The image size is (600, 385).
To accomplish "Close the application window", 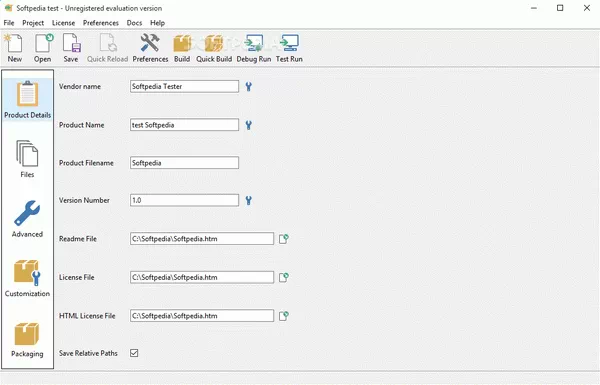I will pos(587,8).
